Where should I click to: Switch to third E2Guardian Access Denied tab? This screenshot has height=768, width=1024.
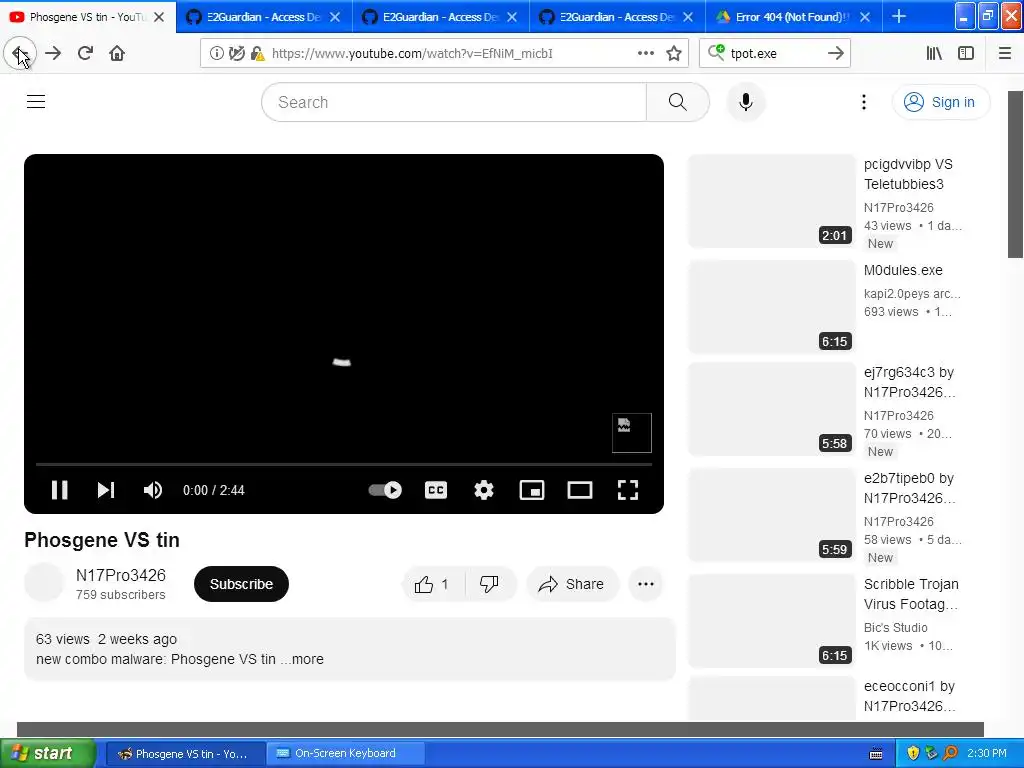tap(616, 17)
